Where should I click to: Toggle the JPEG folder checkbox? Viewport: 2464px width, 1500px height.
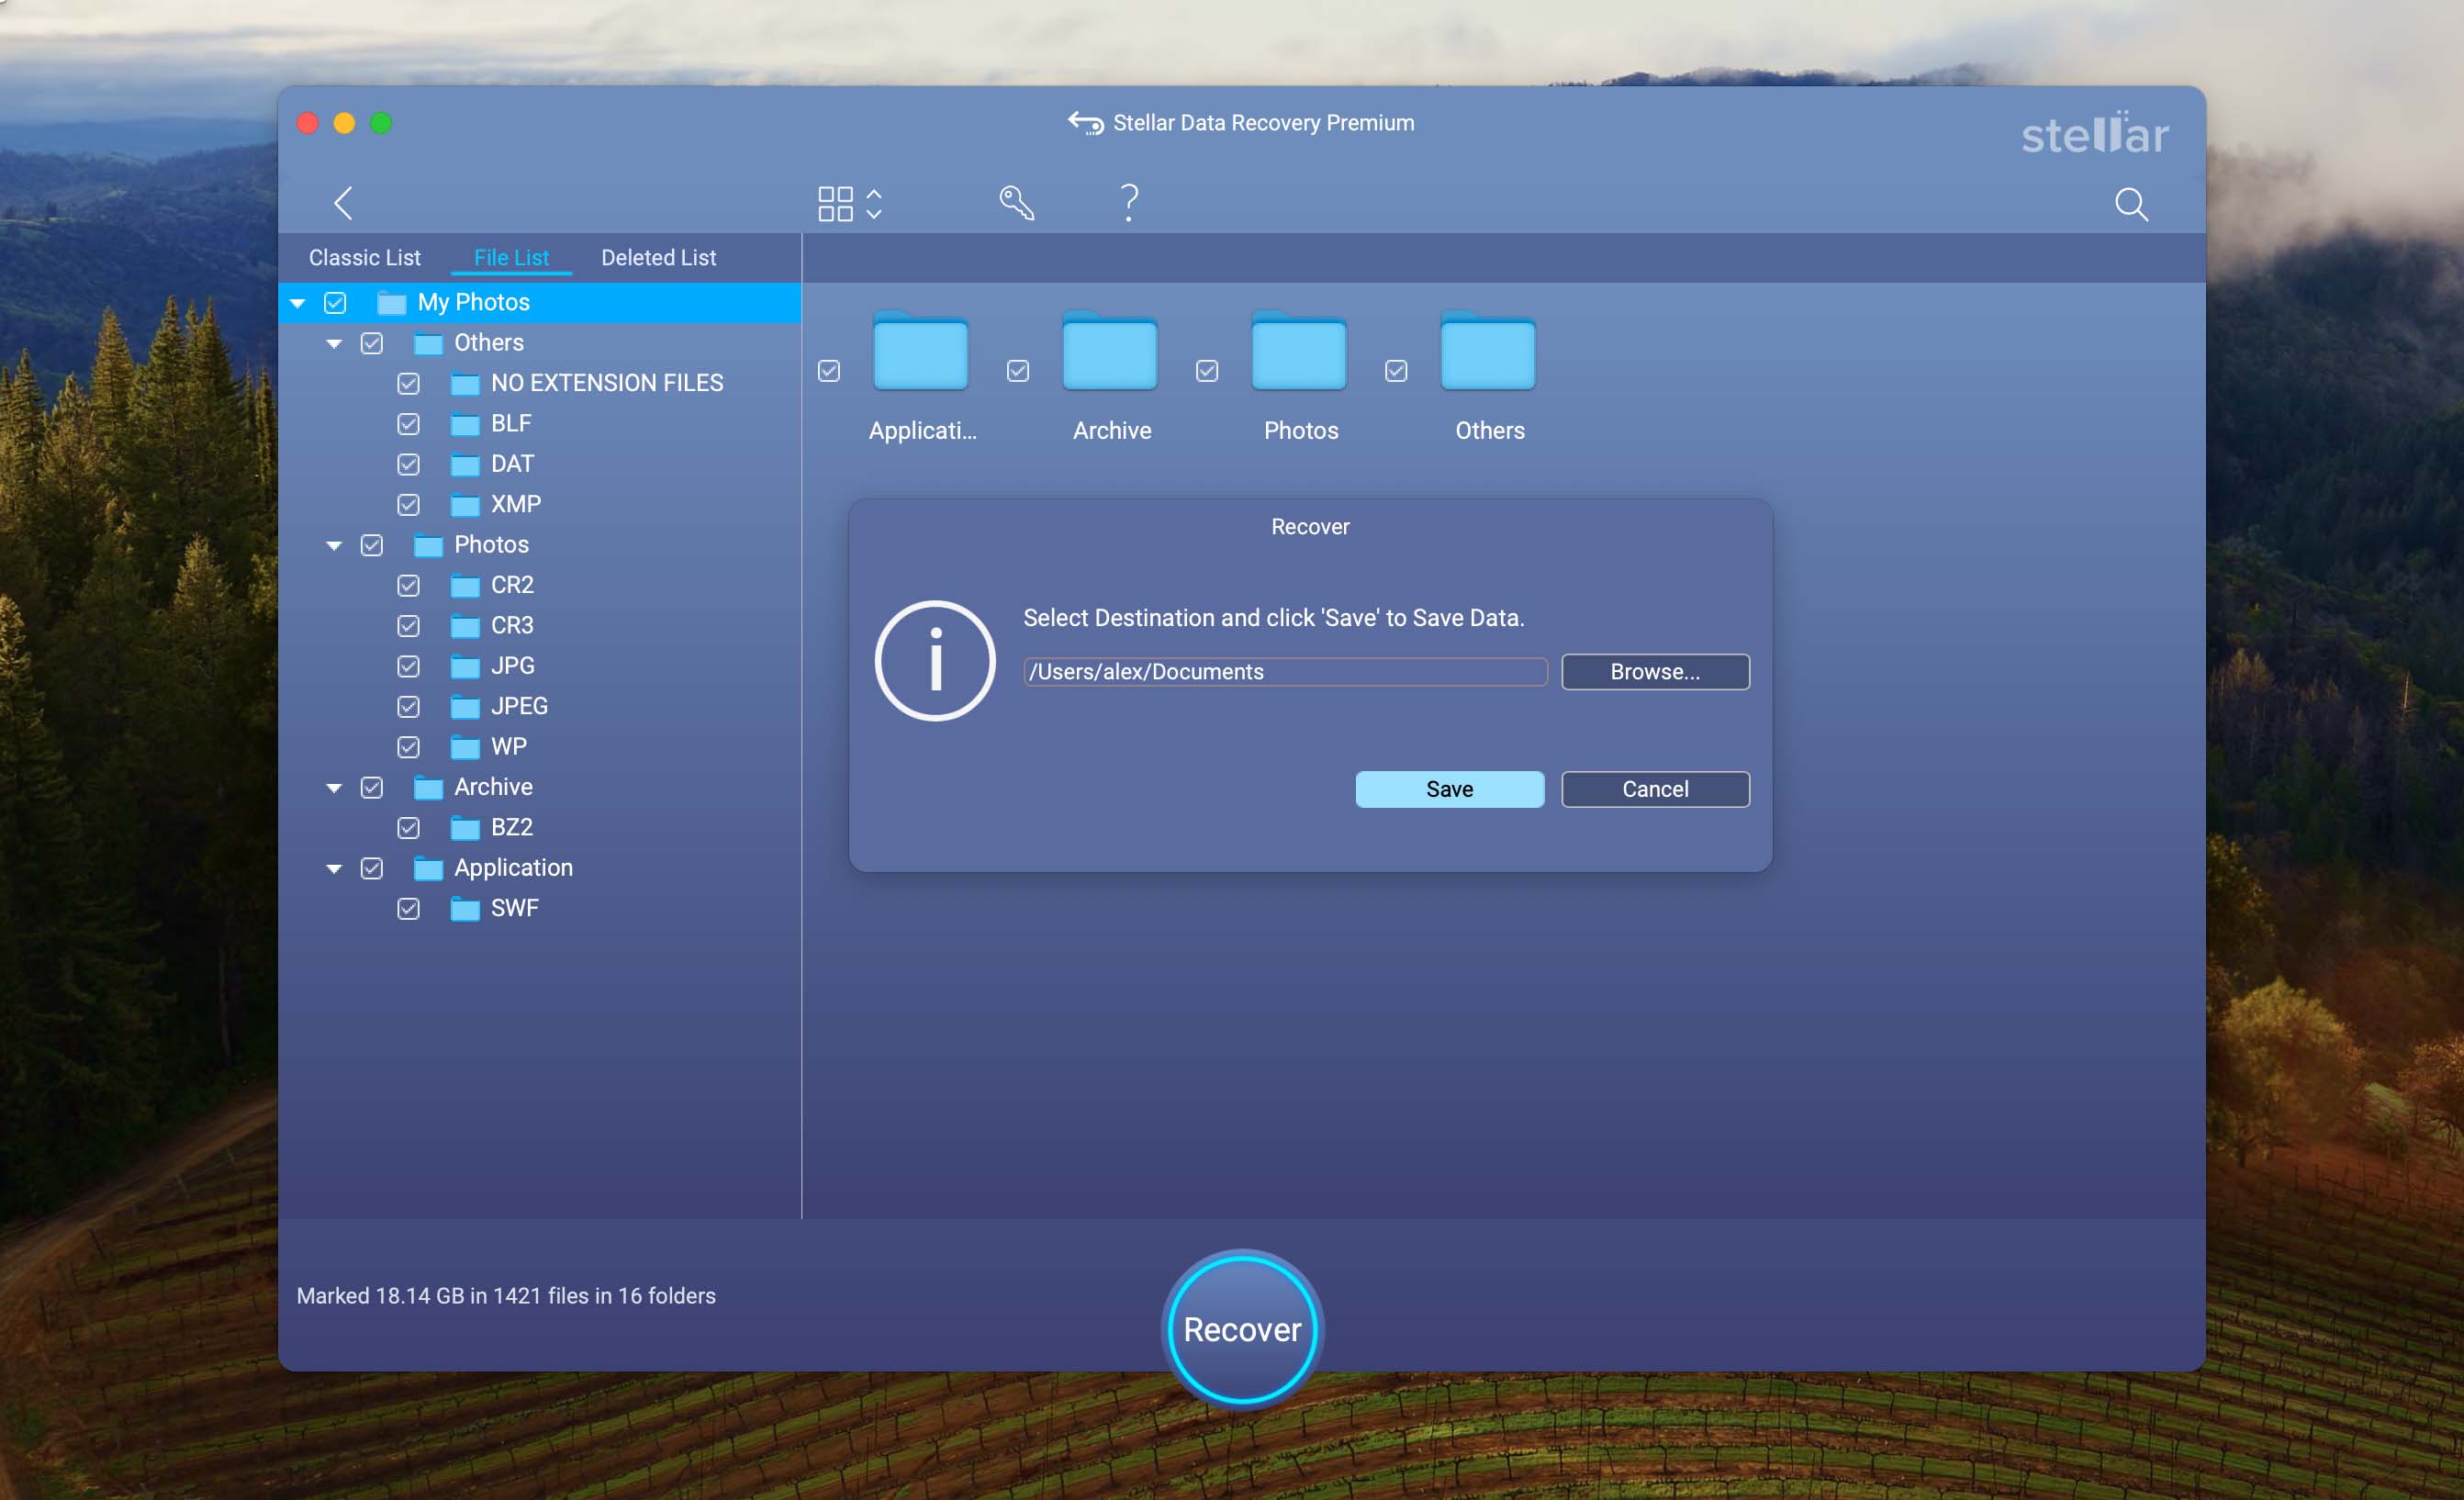(x=408, y=707)
